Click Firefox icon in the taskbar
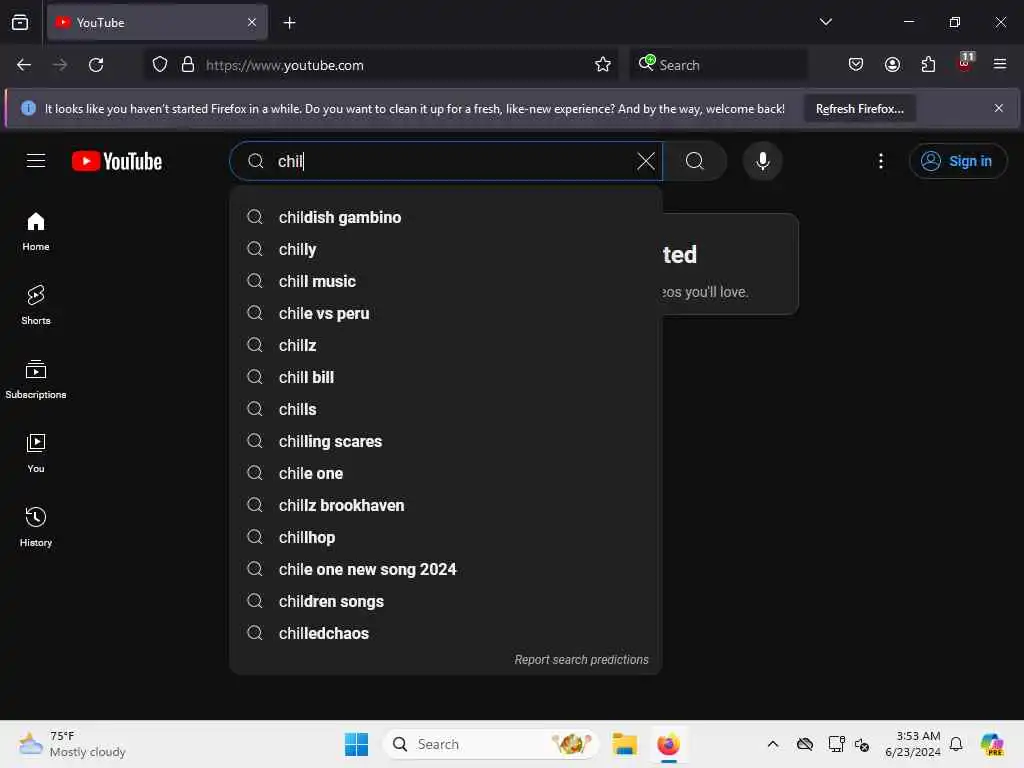This screenshot has height=768, width=1024. pos(668,744)
